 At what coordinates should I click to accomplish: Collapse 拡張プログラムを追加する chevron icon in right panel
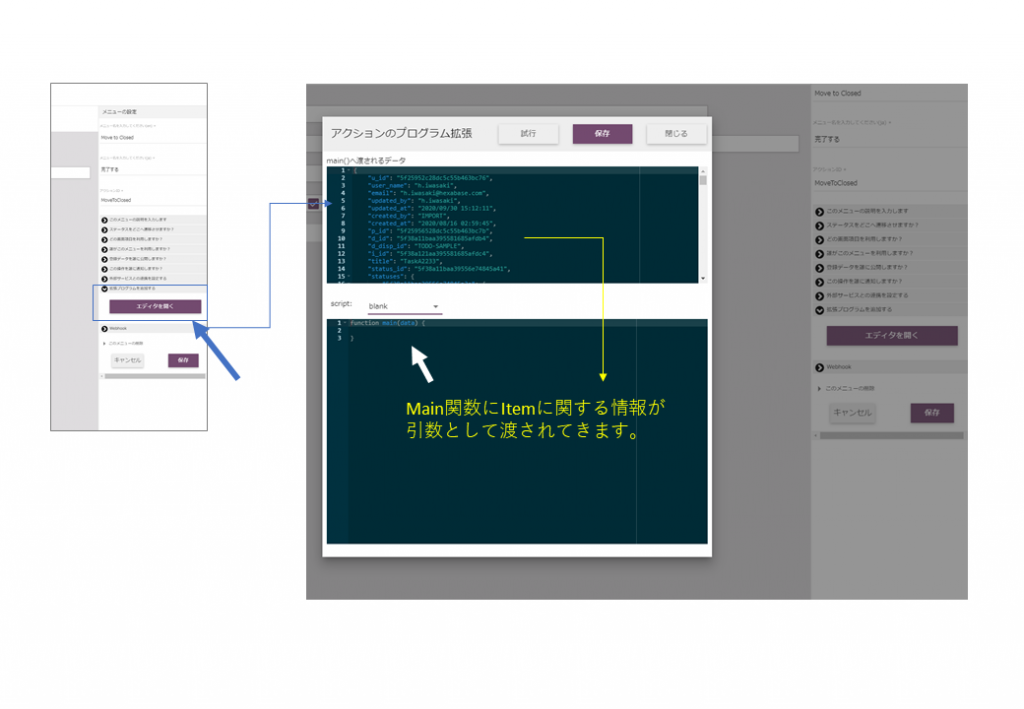820,310
